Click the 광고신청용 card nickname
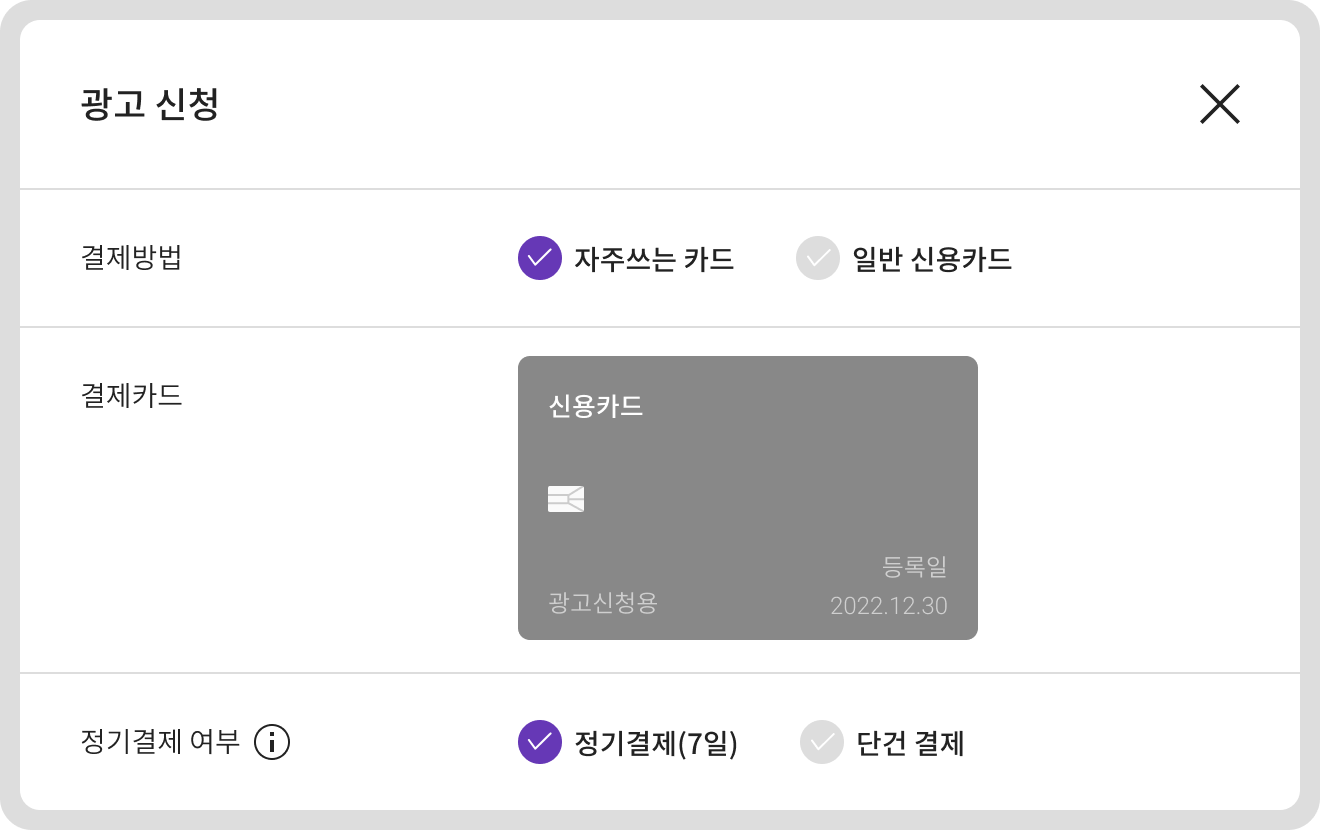 pyautogui.click(x=603, y=603)
